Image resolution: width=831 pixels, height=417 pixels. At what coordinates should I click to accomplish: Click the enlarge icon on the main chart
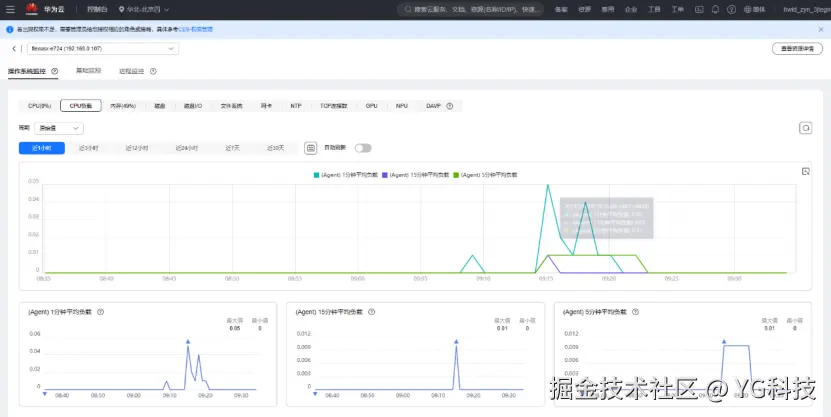806,171
